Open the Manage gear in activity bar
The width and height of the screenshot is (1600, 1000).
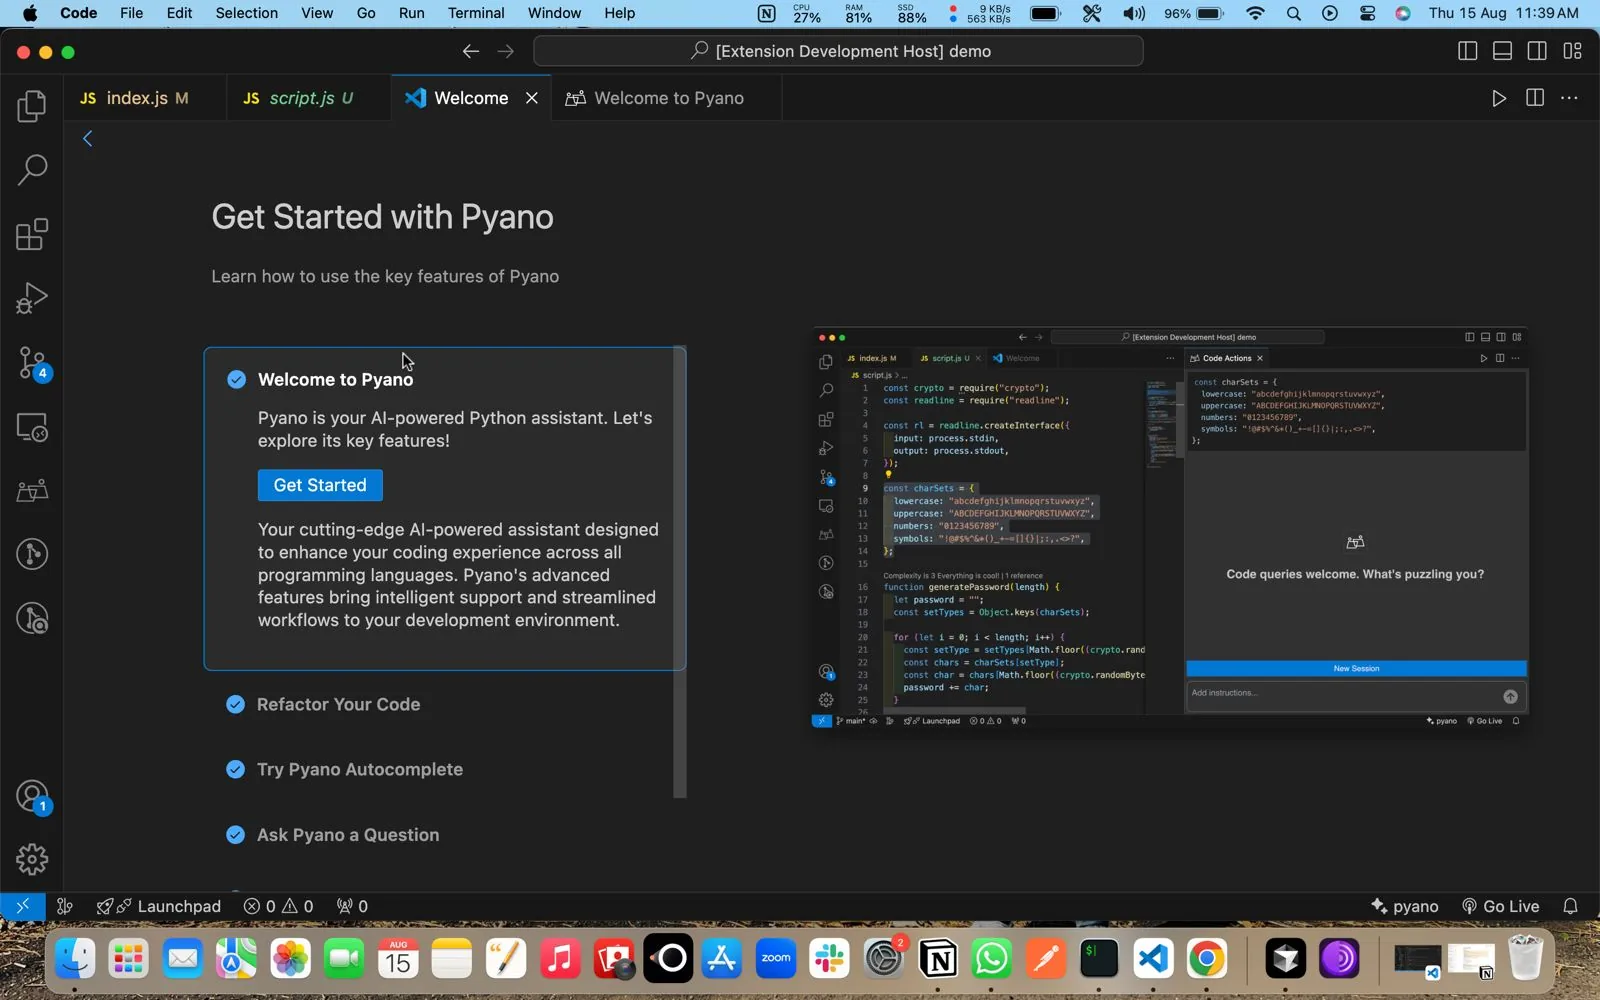[x=32, y=859]
